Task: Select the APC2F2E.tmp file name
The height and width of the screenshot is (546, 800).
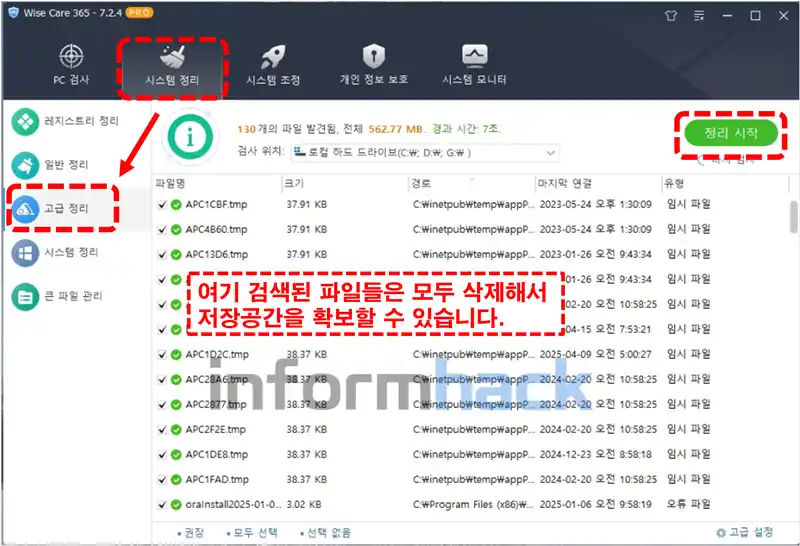Action: point(216,430)
